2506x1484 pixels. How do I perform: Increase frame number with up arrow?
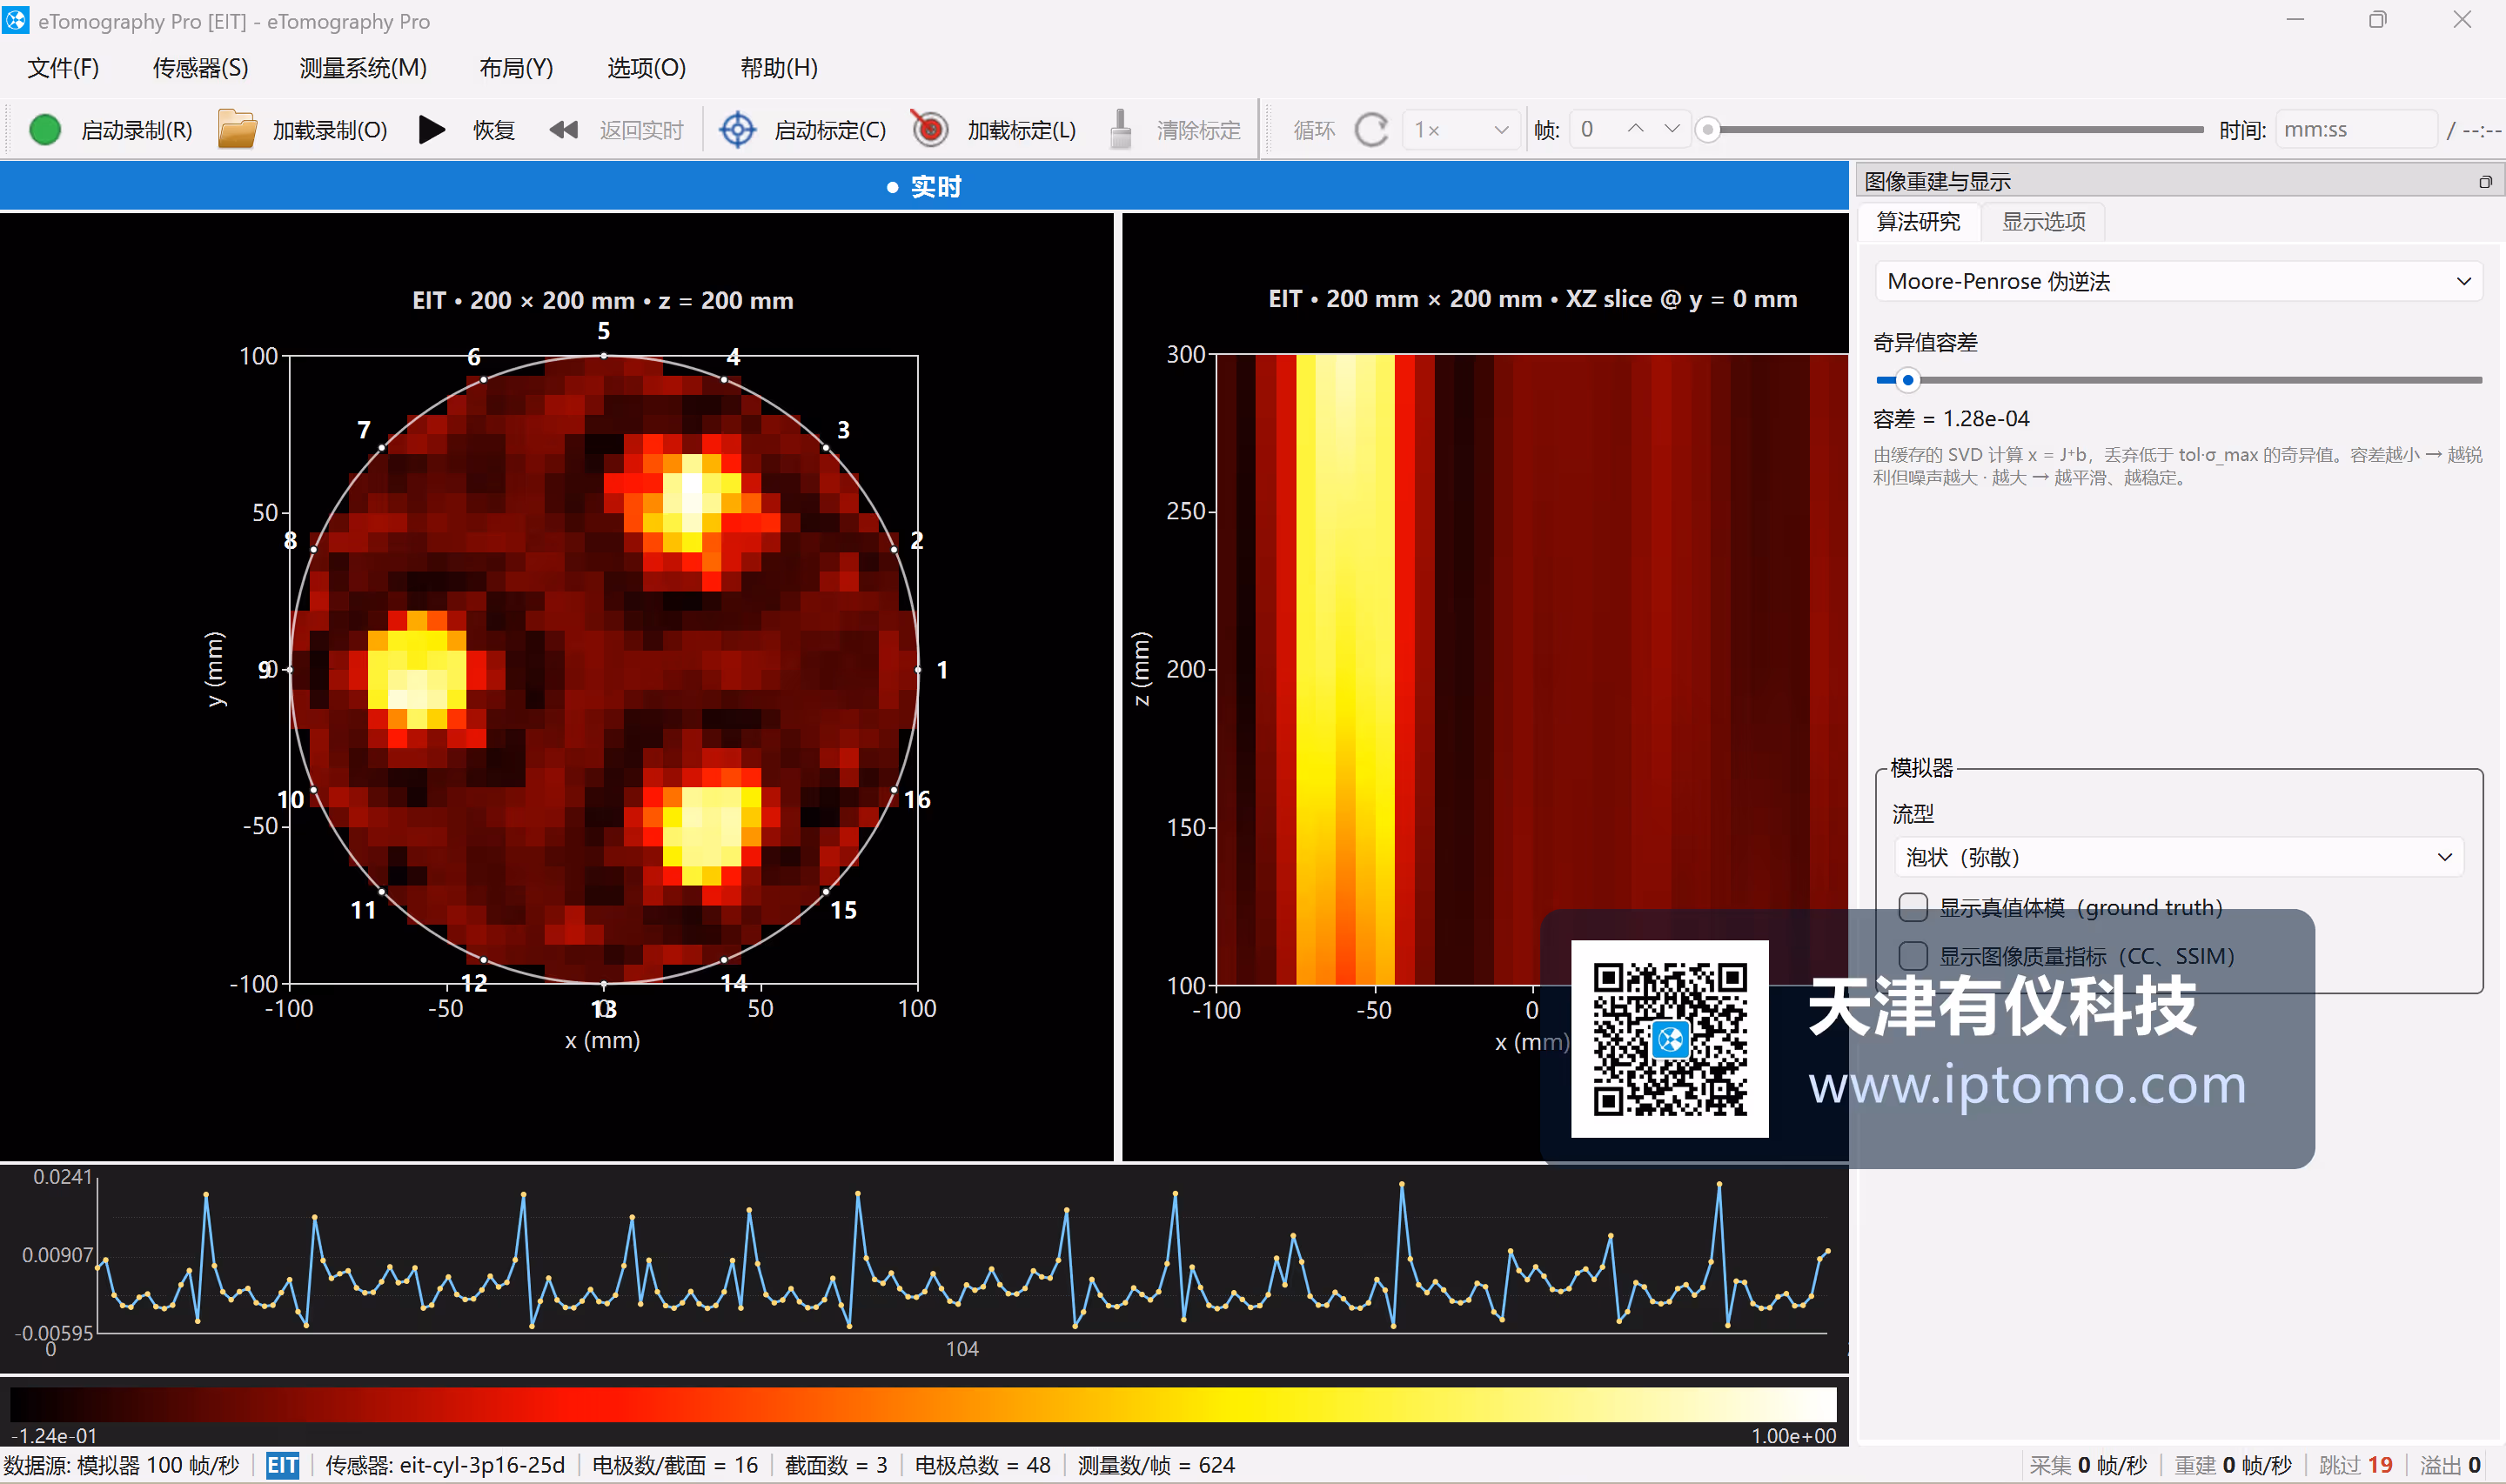pos(1635,129)
